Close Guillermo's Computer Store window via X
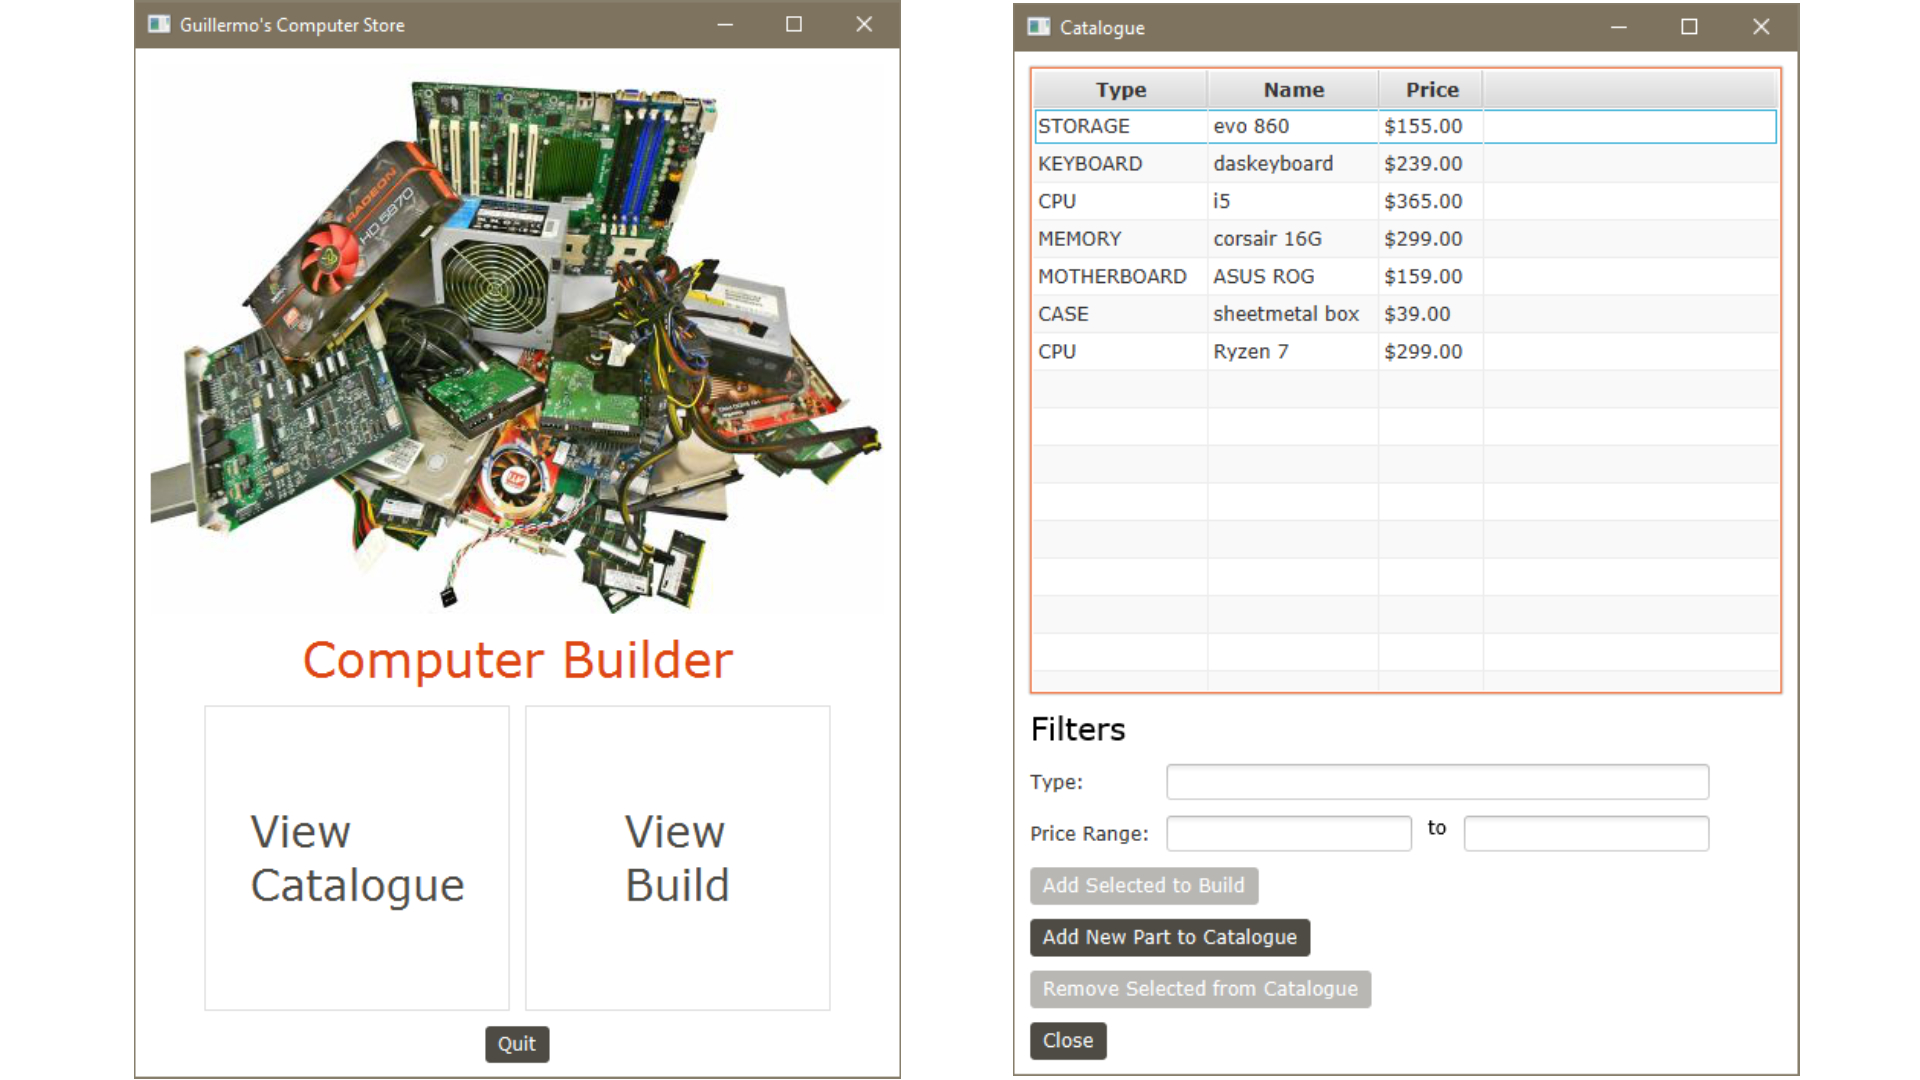Screen dimensions: 1920x1080 pyautogui.click(x=864, y=24)
